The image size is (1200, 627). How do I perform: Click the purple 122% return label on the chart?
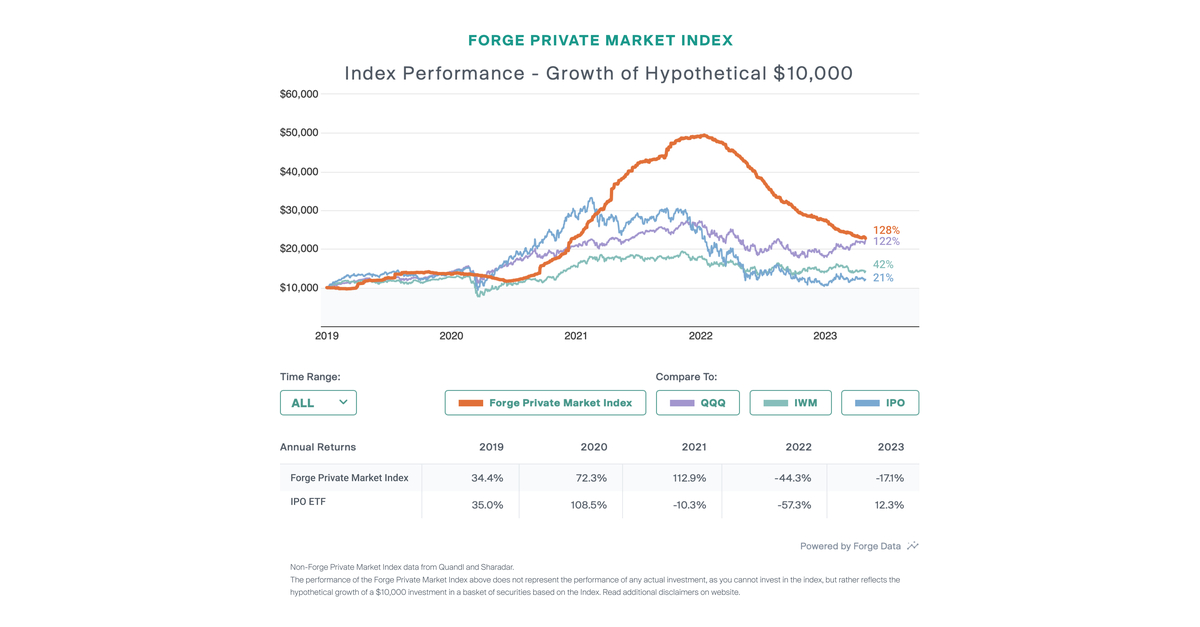tap(884, 241)
